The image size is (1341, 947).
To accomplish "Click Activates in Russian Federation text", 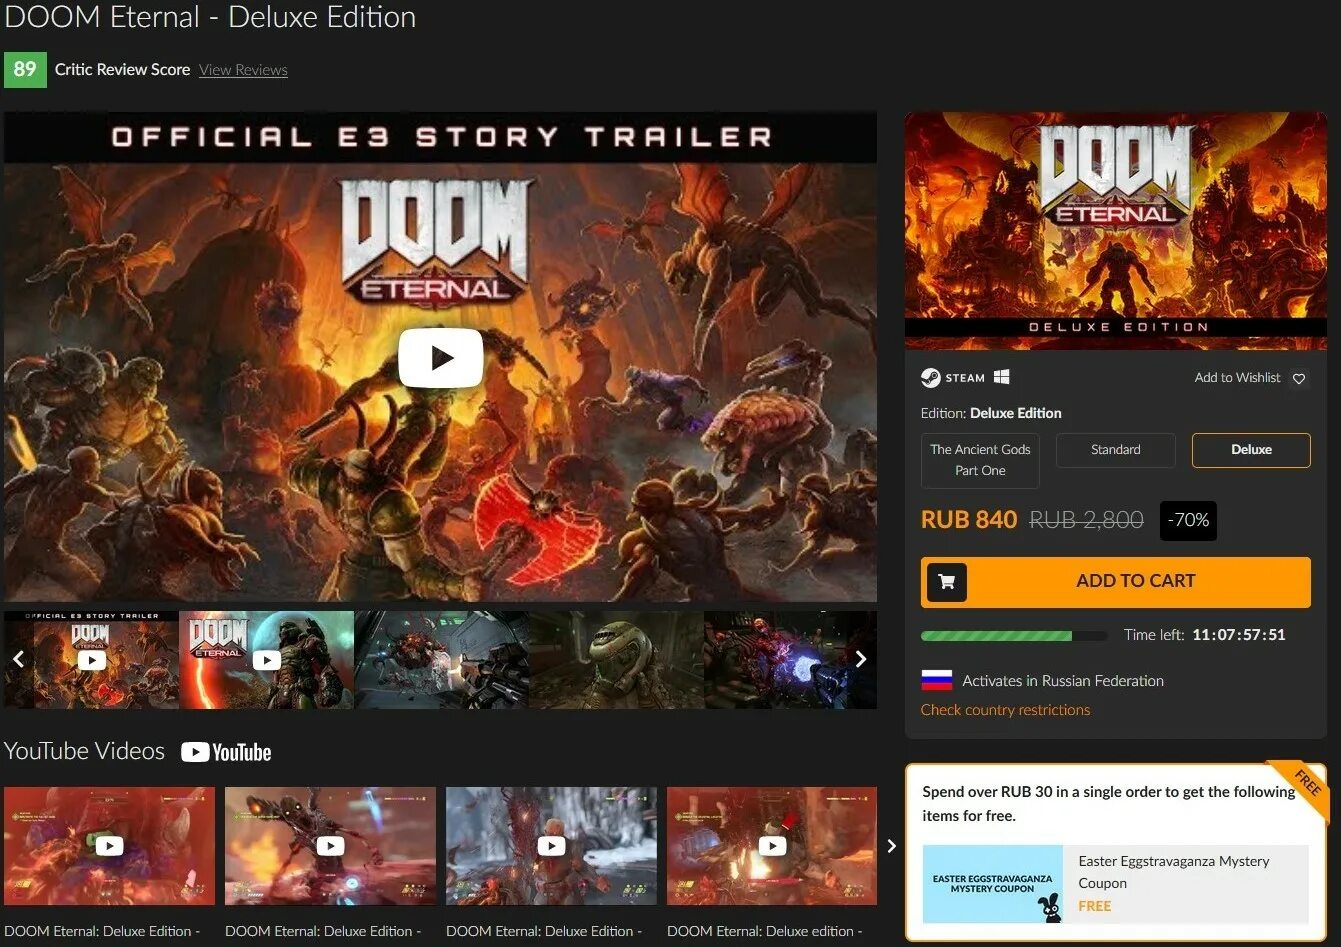I will pos(1062,681).
